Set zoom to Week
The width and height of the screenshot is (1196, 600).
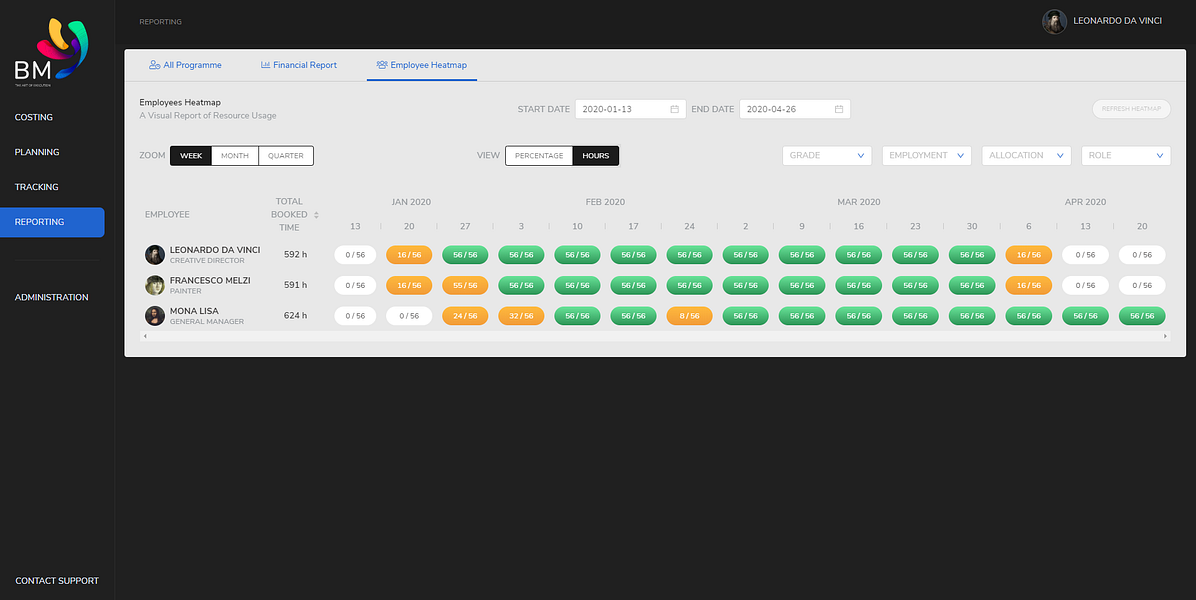coord(191,156)
